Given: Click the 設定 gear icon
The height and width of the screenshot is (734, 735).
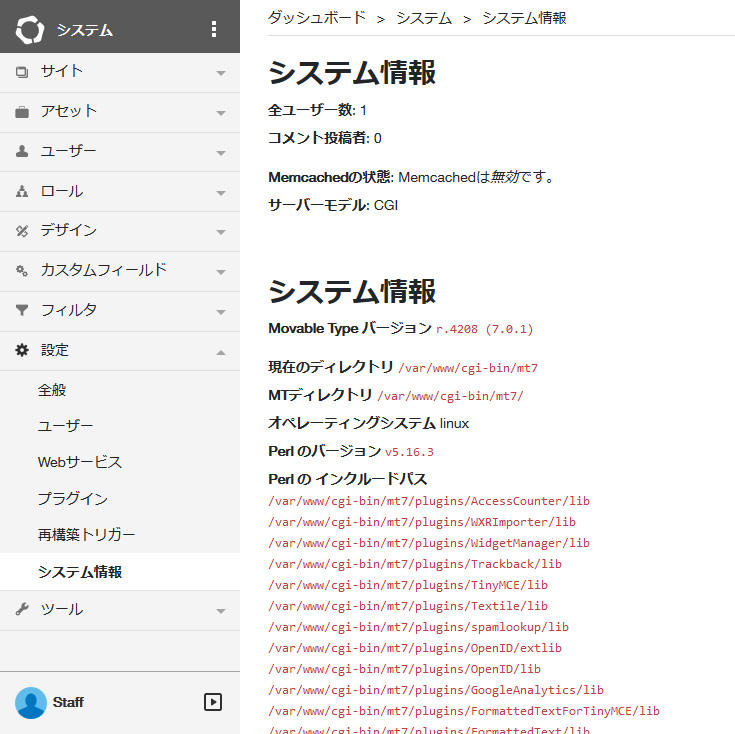Looking at the screenshot, I should click(x=22, y=350).
